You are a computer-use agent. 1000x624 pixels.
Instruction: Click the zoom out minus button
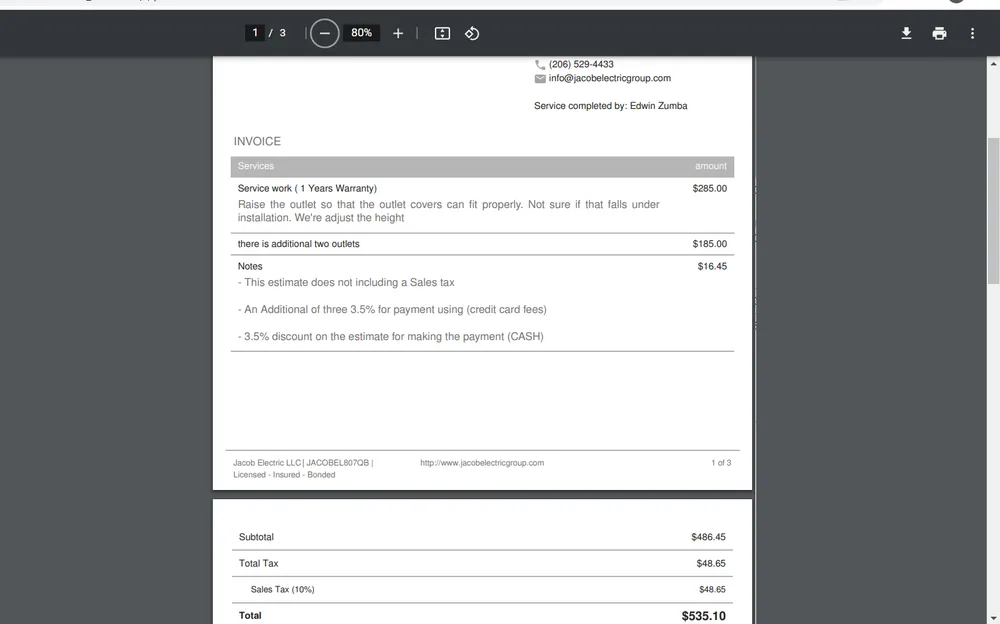[324, 33]
